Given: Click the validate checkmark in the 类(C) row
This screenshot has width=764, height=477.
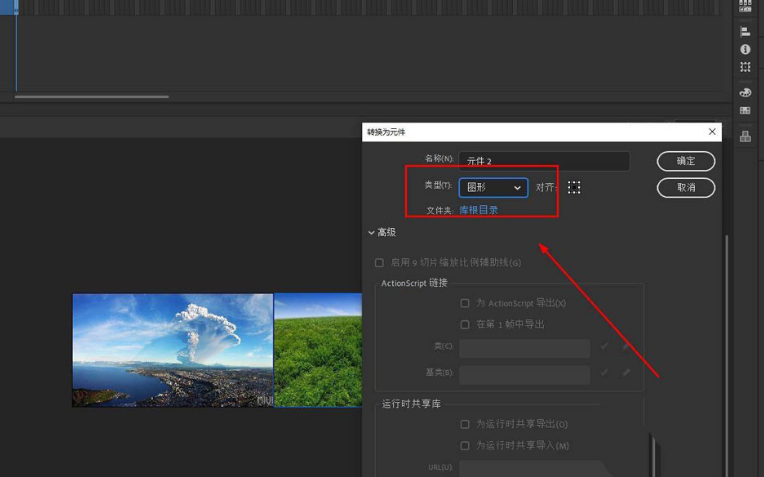Looking at the screenshot, I should coord(604,346).
